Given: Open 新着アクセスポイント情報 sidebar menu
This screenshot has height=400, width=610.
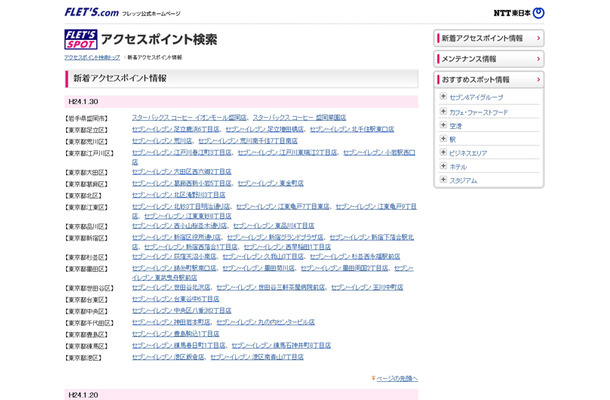Looking at the screenshot, I should click(489, 38).
